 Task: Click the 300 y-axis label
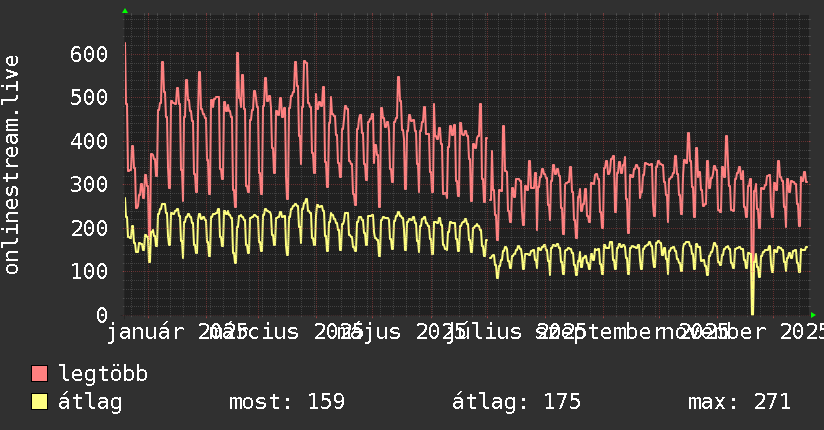89,185
